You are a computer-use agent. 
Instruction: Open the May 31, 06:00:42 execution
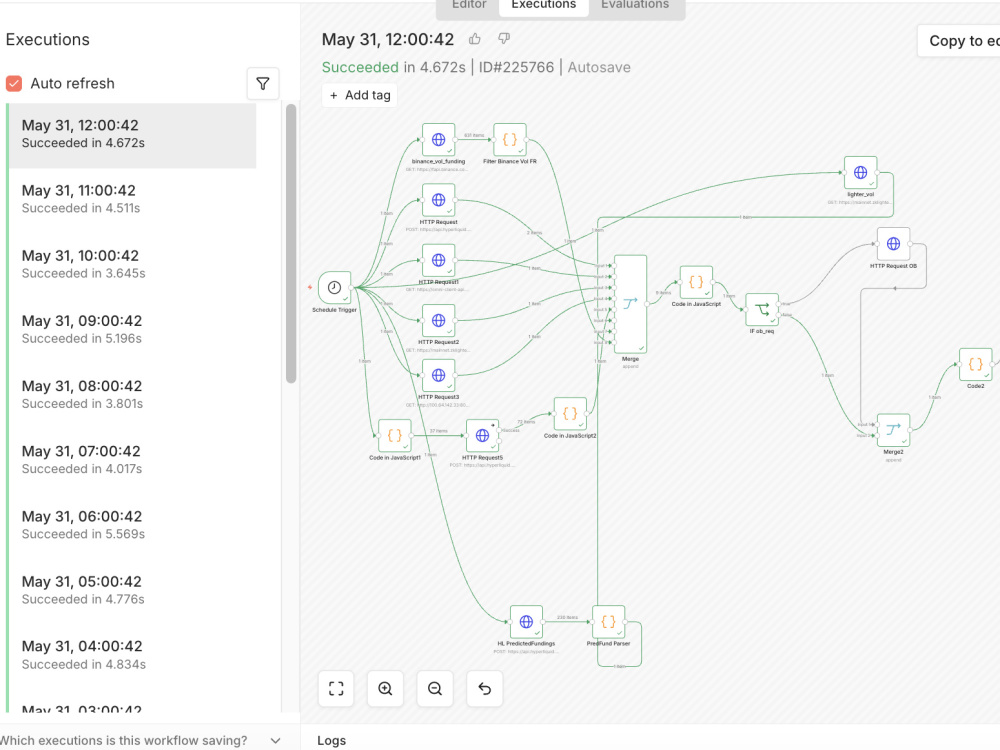click(x=133, y=525)
